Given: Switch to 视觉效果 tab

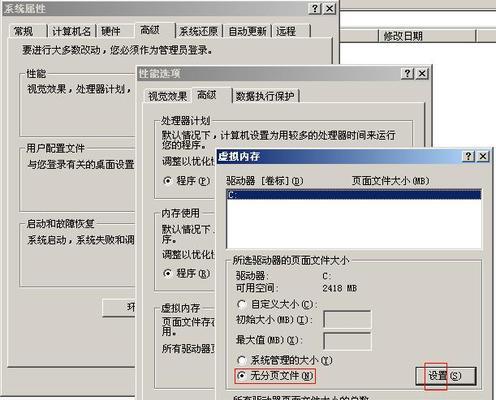Looking at the screenshot, I should click(x=167, y=96).
